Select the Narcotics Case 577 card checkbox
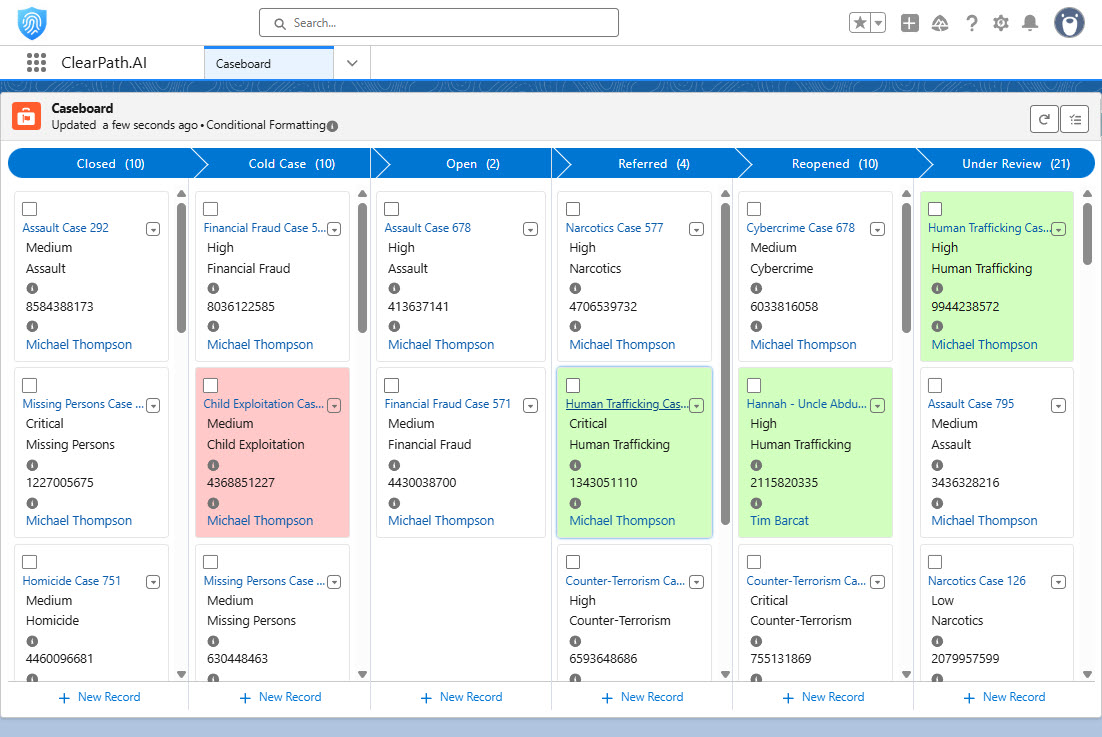Viewport: 1102px width, 737px height. [573, 209]
